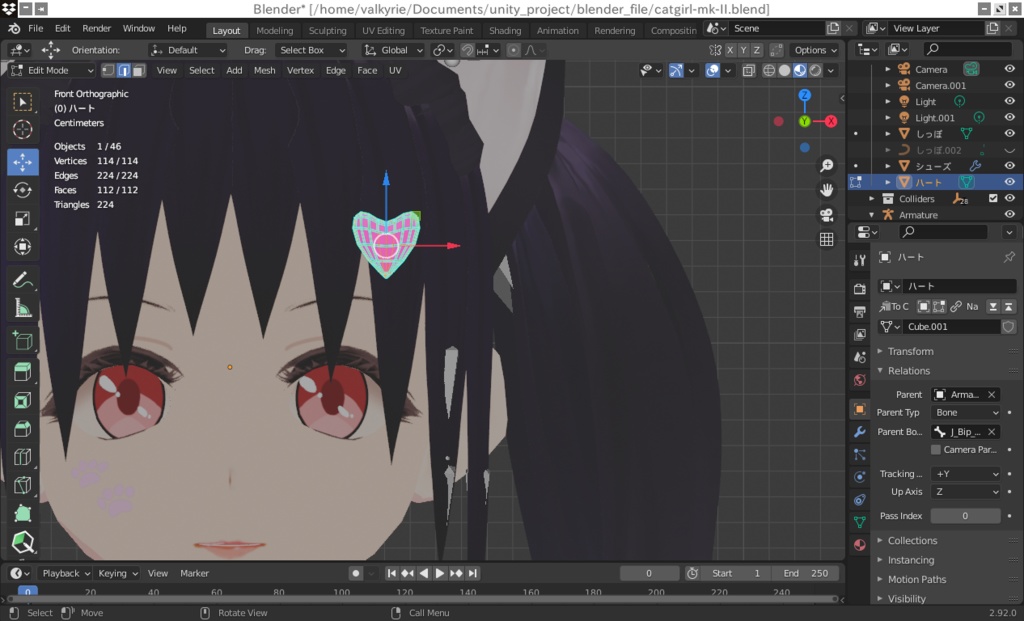Image resolution: width=1024 pixels, height=621 pixels.
Task: Enable proportional editing
Action: coord(514,49)
